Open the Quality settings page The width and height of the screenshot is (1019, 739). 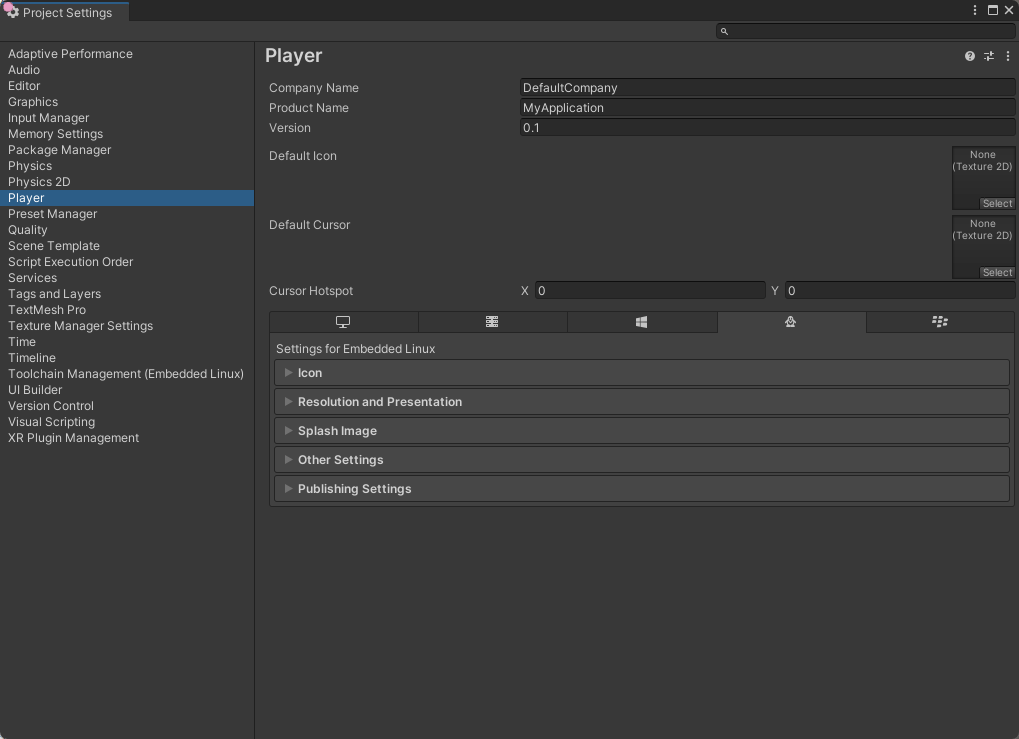coord(27,229)
